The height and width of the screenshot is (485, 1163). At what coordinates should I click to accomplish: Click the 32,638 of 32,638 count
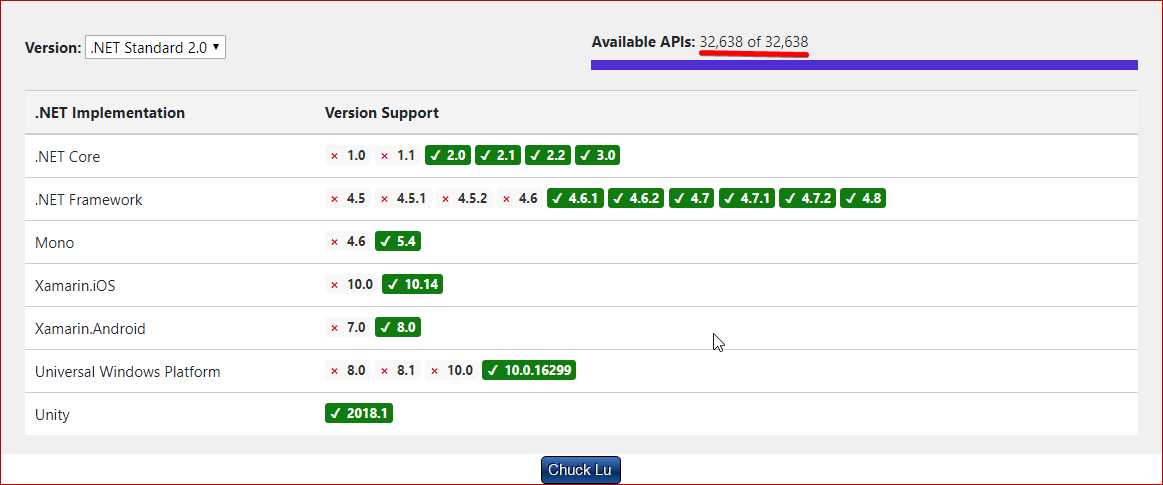click(x=754, y=42)
